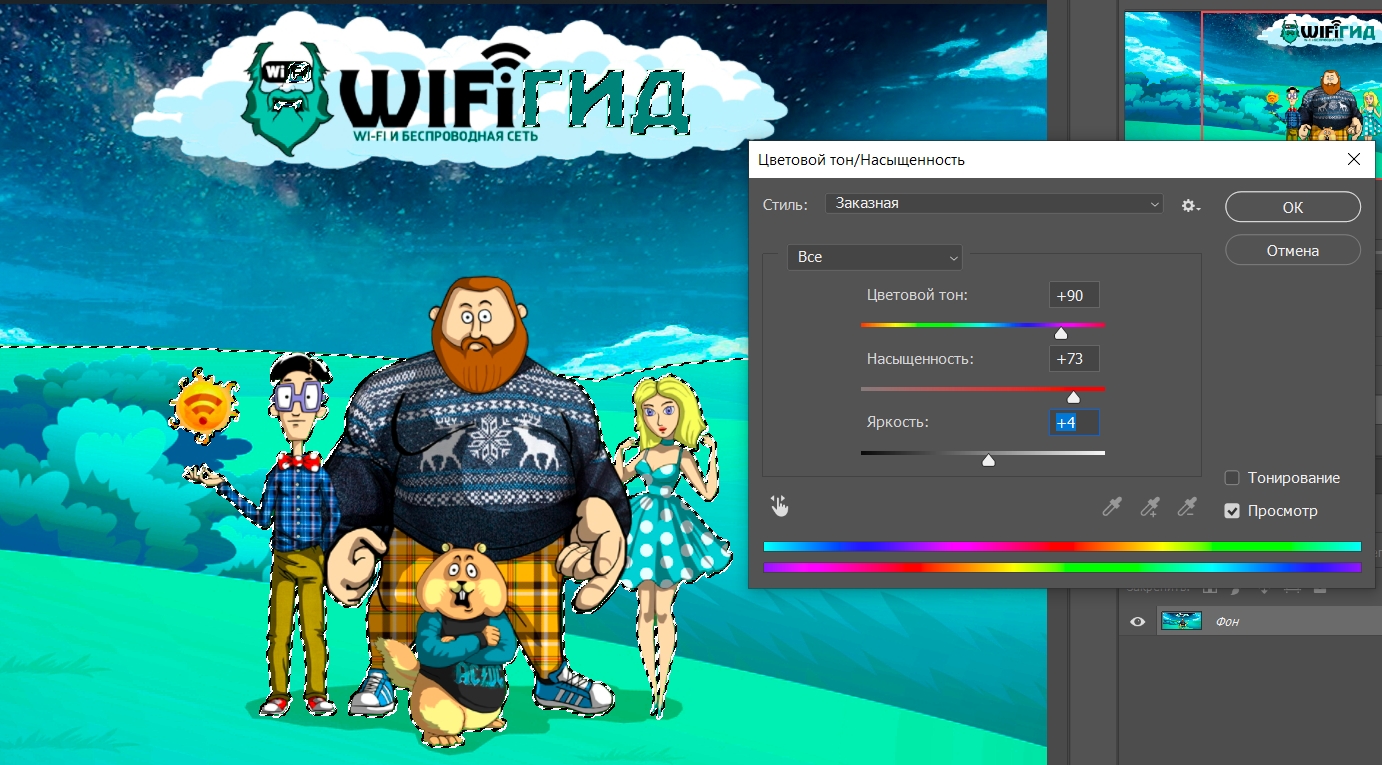Click the Насыщенность slider handle
Screen dimensions: 1382x765
click(x=1074, y=397)
